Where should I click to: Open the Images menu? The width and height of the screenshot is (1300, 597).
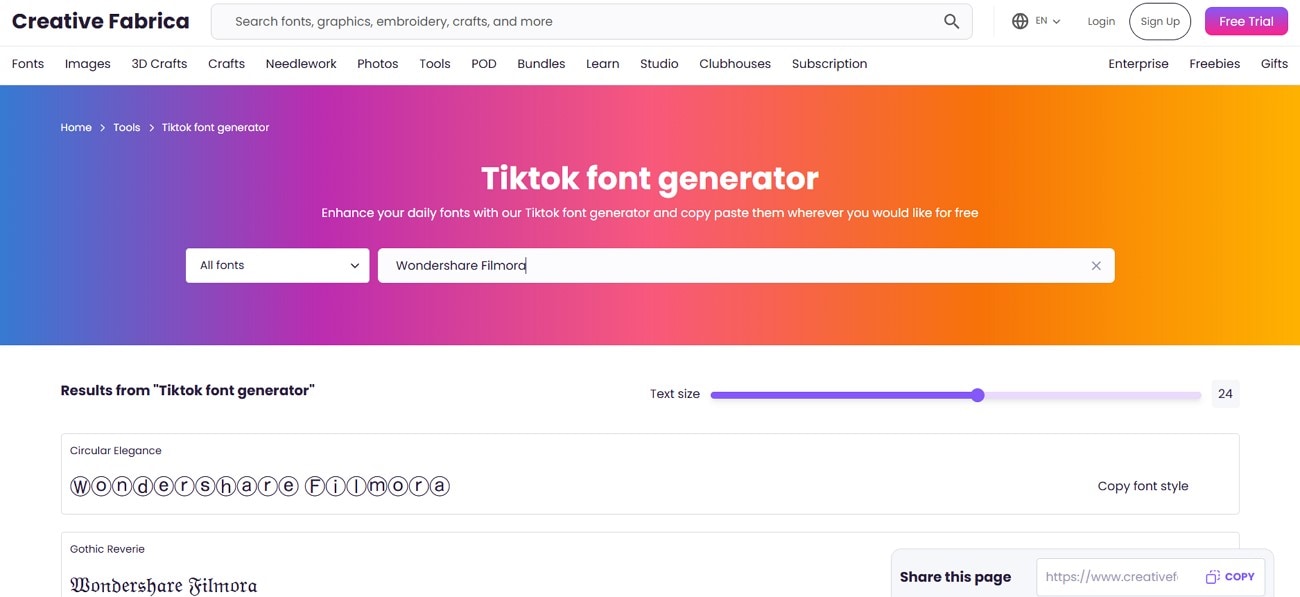pos(88,64)
